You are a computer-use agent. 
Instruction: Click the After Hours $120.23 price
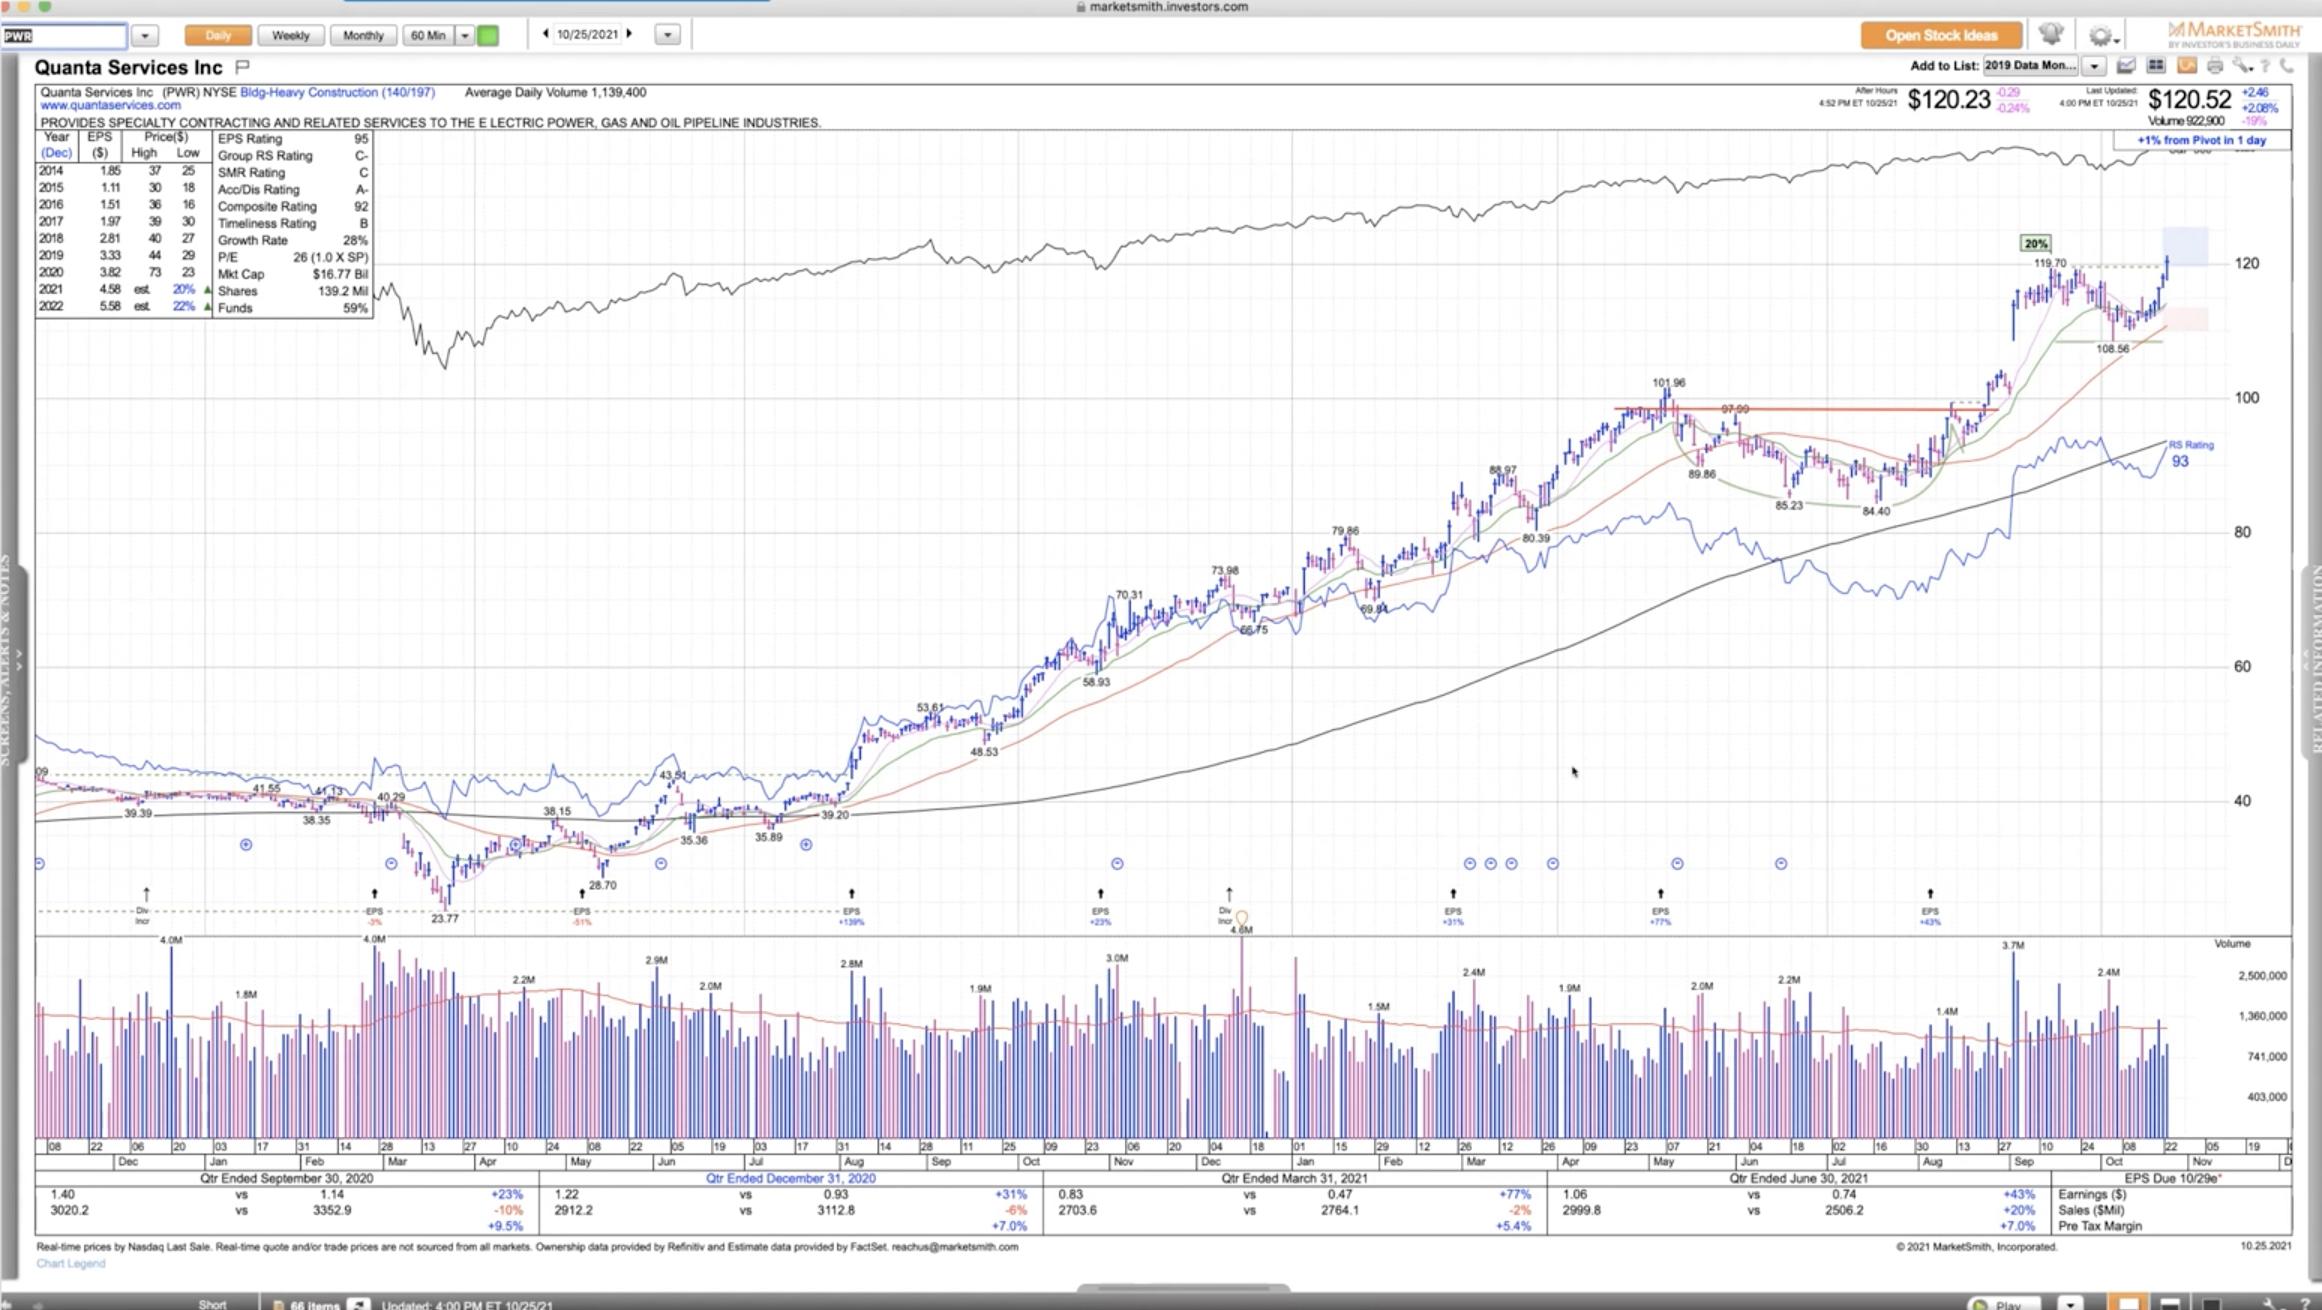click(x=1948, y=99)
